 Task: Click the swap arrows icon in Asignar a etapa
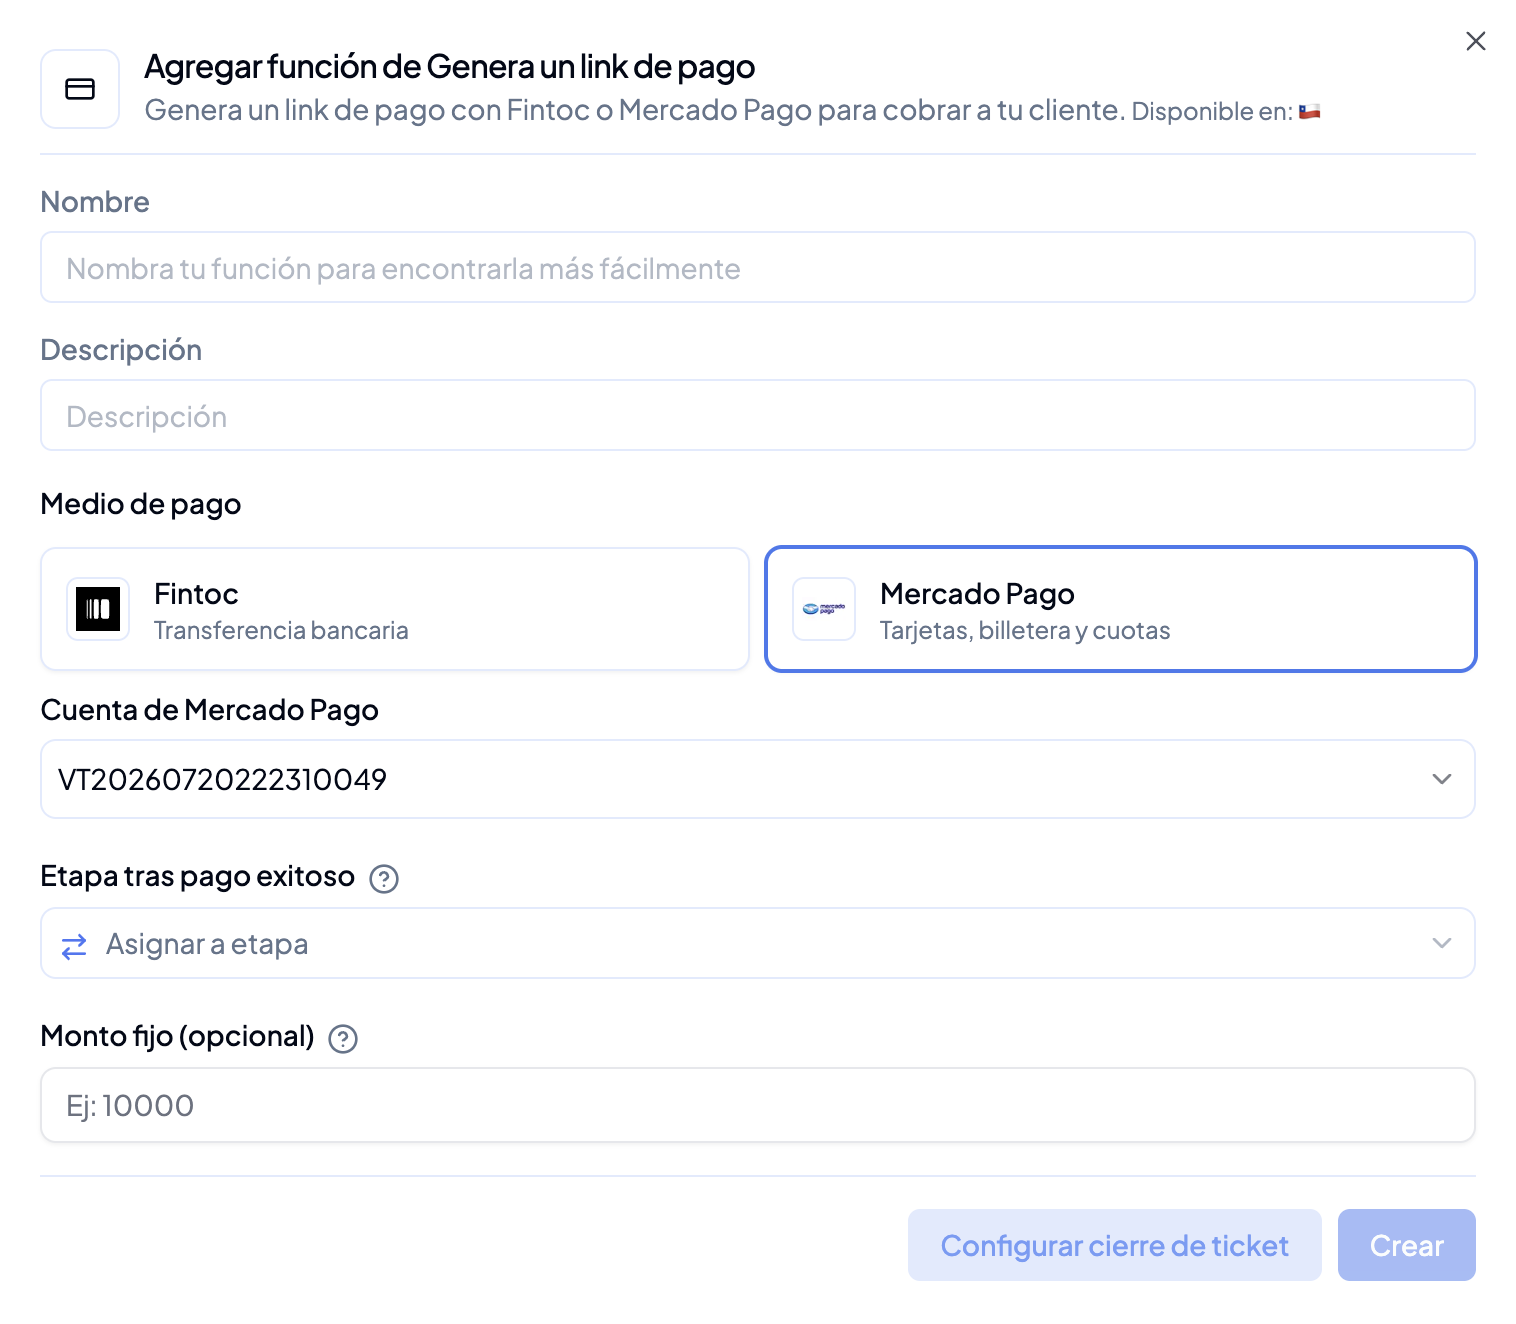[x=74, y=945]
